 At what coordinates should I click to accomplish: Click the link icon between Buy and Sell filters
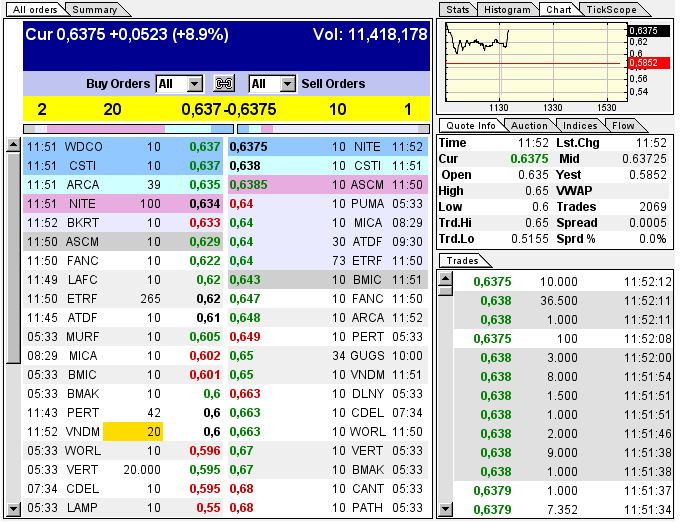pyautogui.click(x=224, y=83)
